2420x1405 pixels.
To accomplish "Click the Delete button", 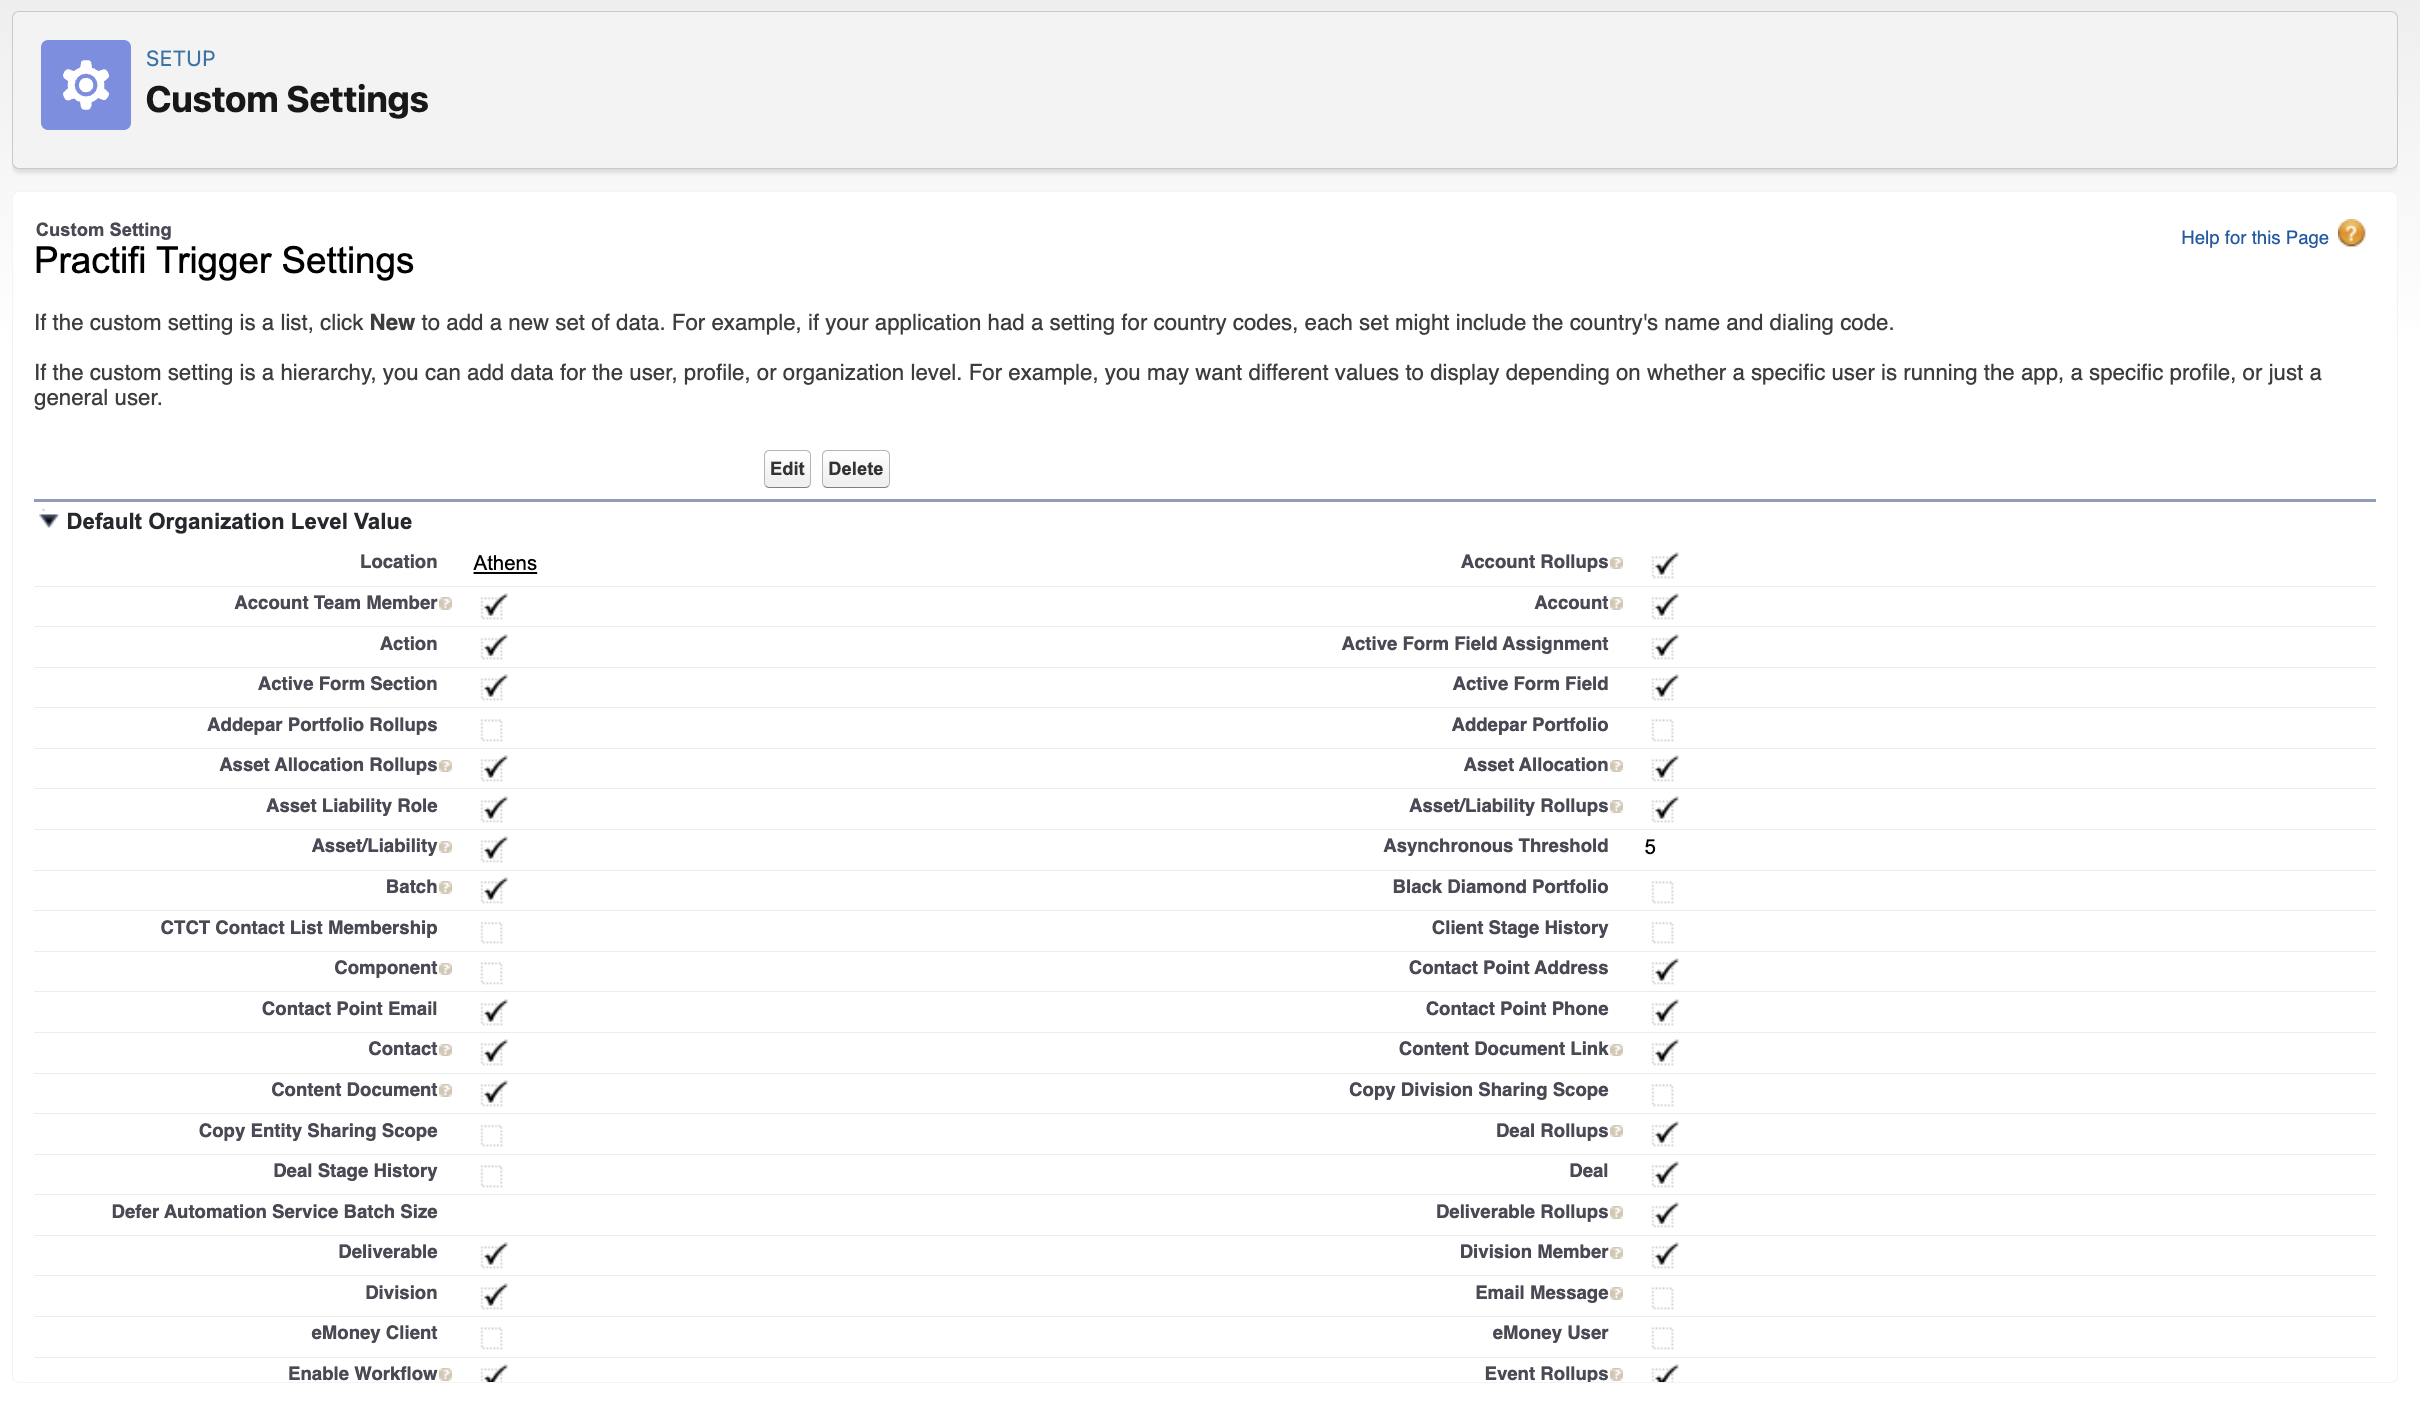I will click(855, 469).
